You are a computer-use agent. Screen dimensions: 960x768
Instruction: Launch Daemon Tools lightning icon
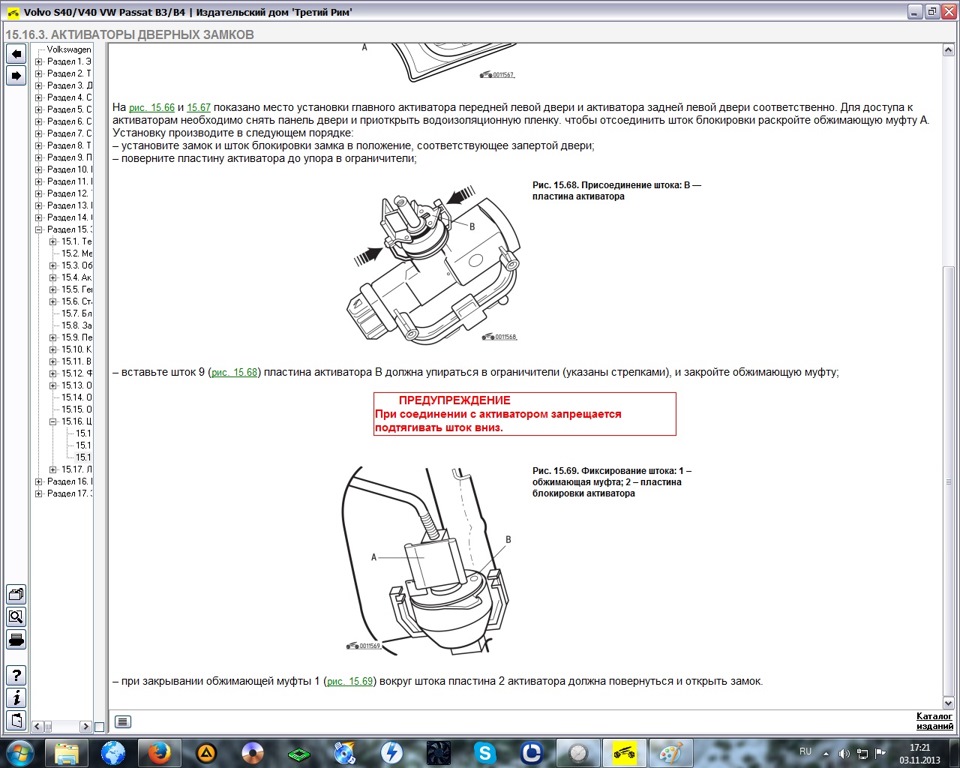(x=392, y=753)
